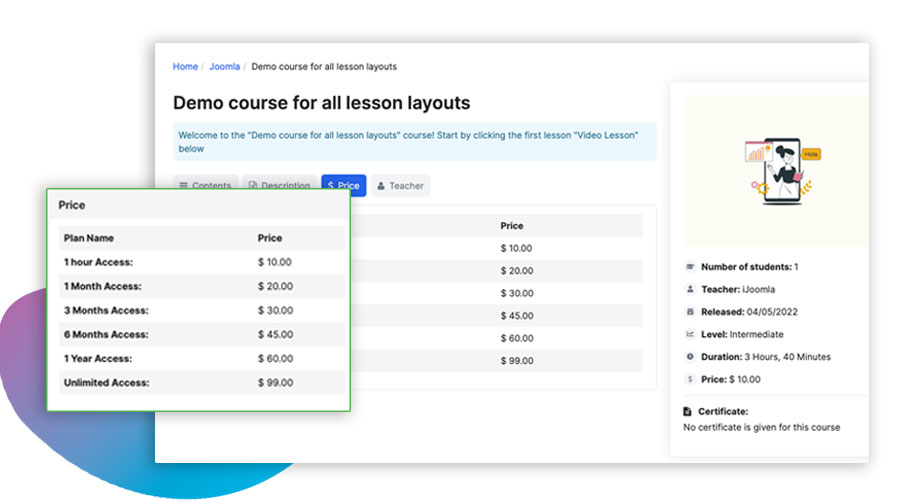The width and height of the screenshot is (900, 500).
Task: Click '$ 30.00' in the popup table
Action: (275, 310)
